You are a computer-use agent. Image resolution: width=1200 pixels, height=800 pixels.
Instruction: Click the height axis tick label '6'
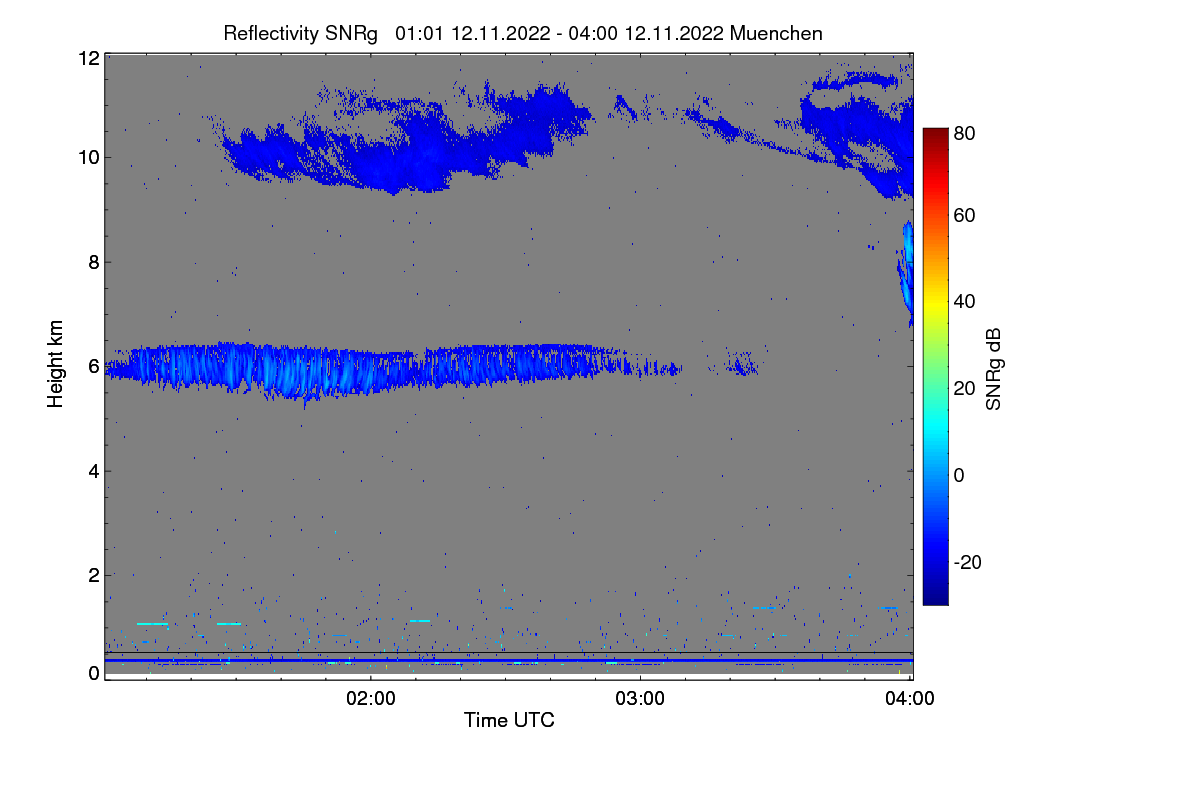pos(93,366)
